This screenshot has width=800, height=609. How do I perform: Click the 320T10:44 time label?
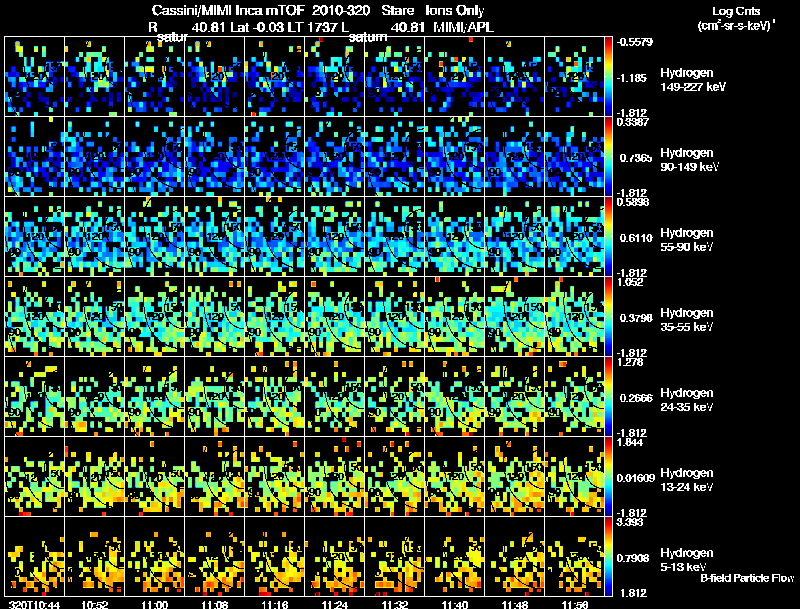[x=35, y=605]
